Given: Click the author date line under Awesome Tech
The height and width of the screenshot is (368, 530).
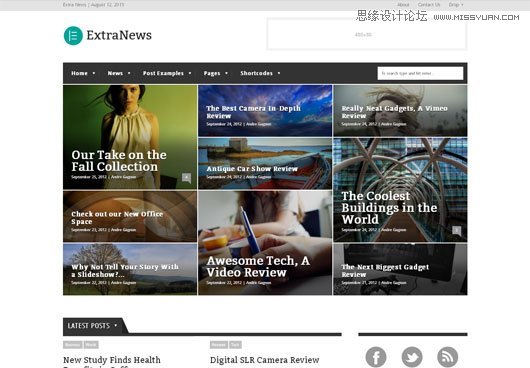Looking at the screenshot, I should (239, 283).
